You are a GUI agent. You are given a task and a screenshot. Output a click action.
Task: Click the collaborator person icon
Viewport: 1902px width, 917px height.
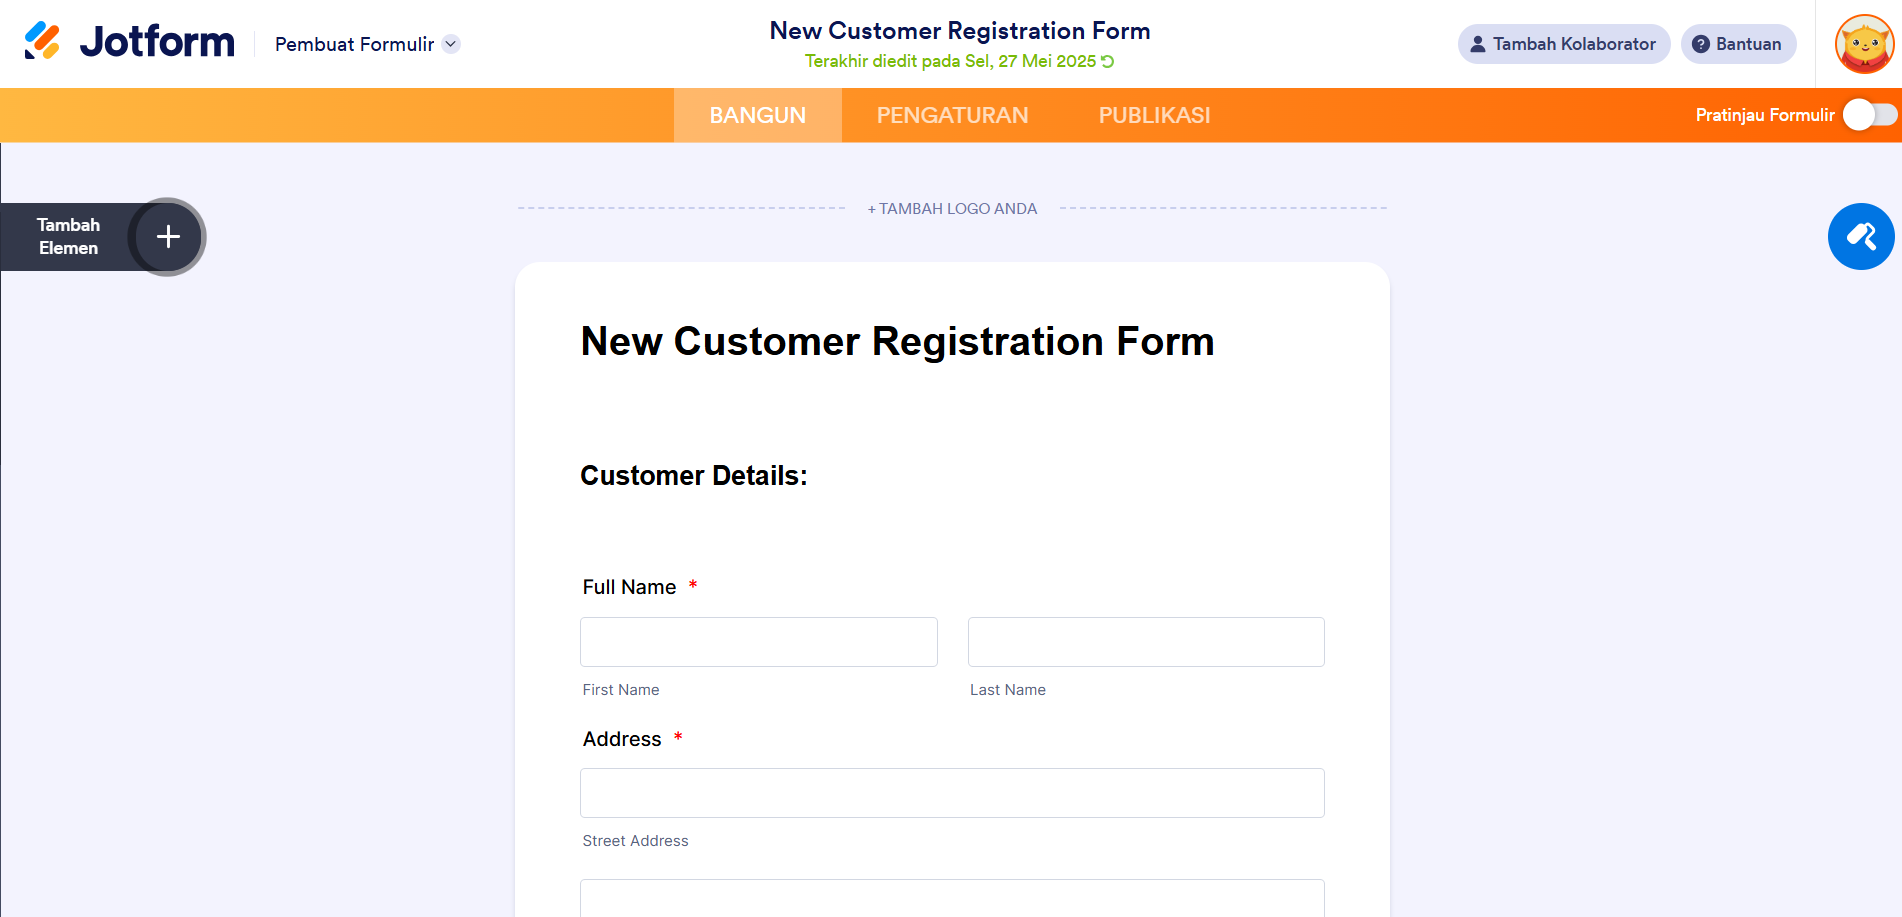tap(1478, 44)
